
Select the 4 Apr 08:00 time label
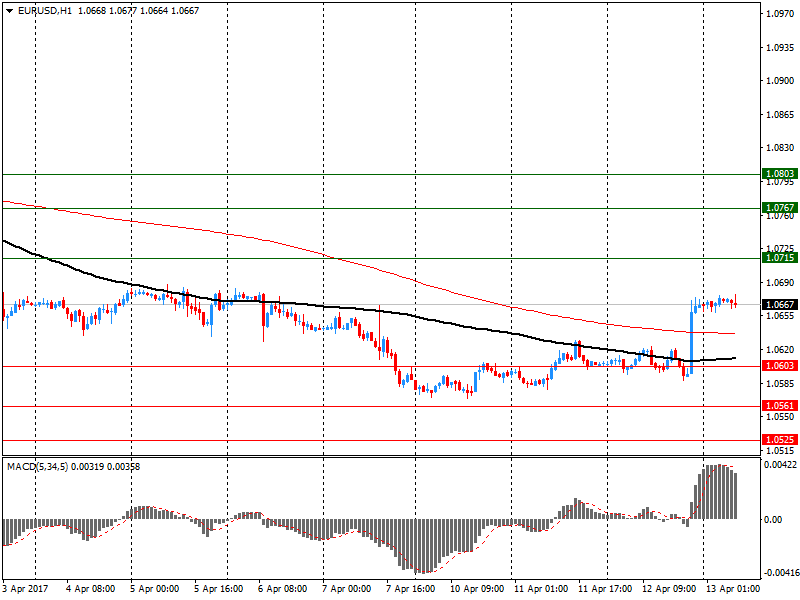pos(91,588)
